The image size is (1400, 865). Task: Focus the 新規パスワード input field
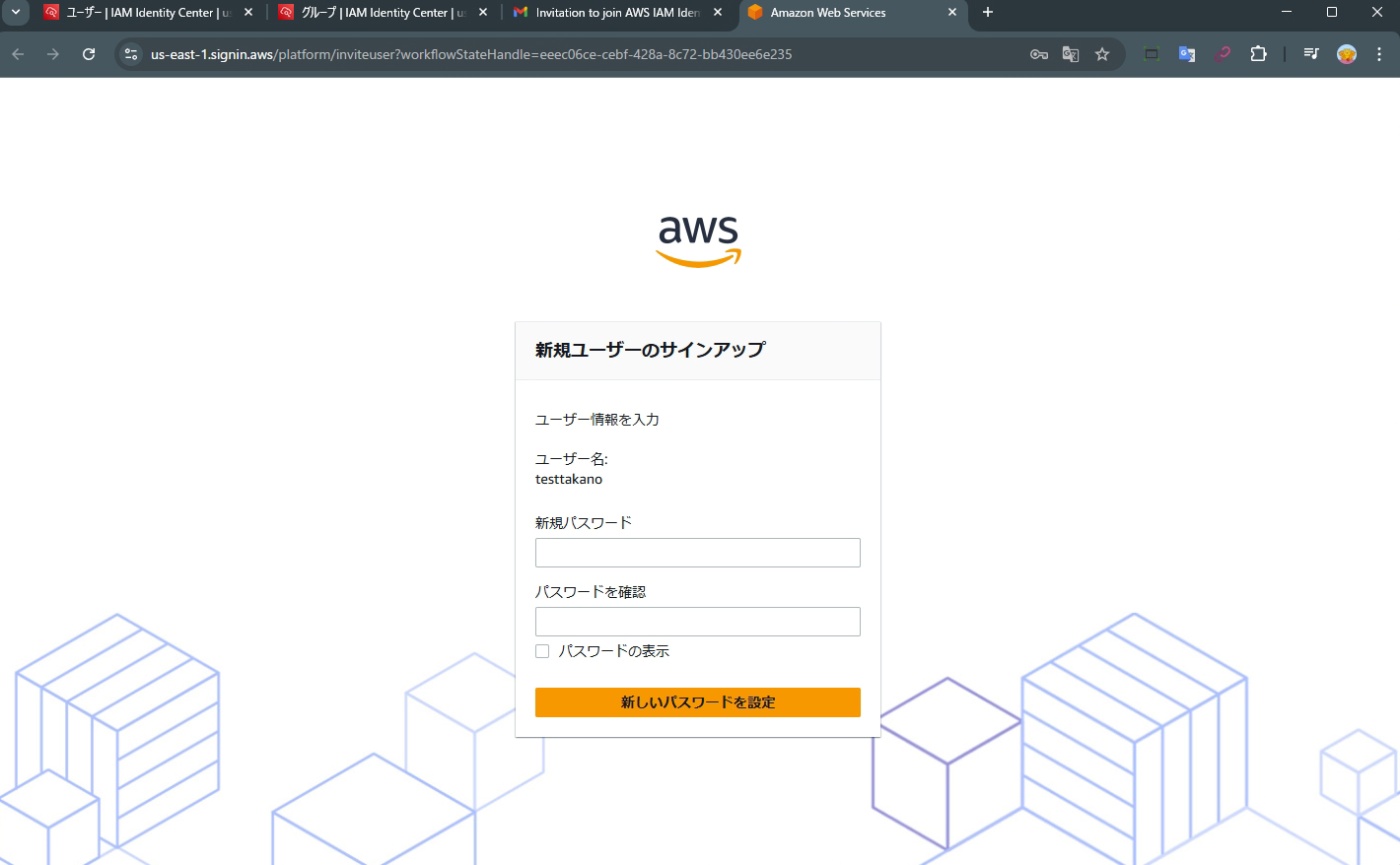(x=698, y=553)
